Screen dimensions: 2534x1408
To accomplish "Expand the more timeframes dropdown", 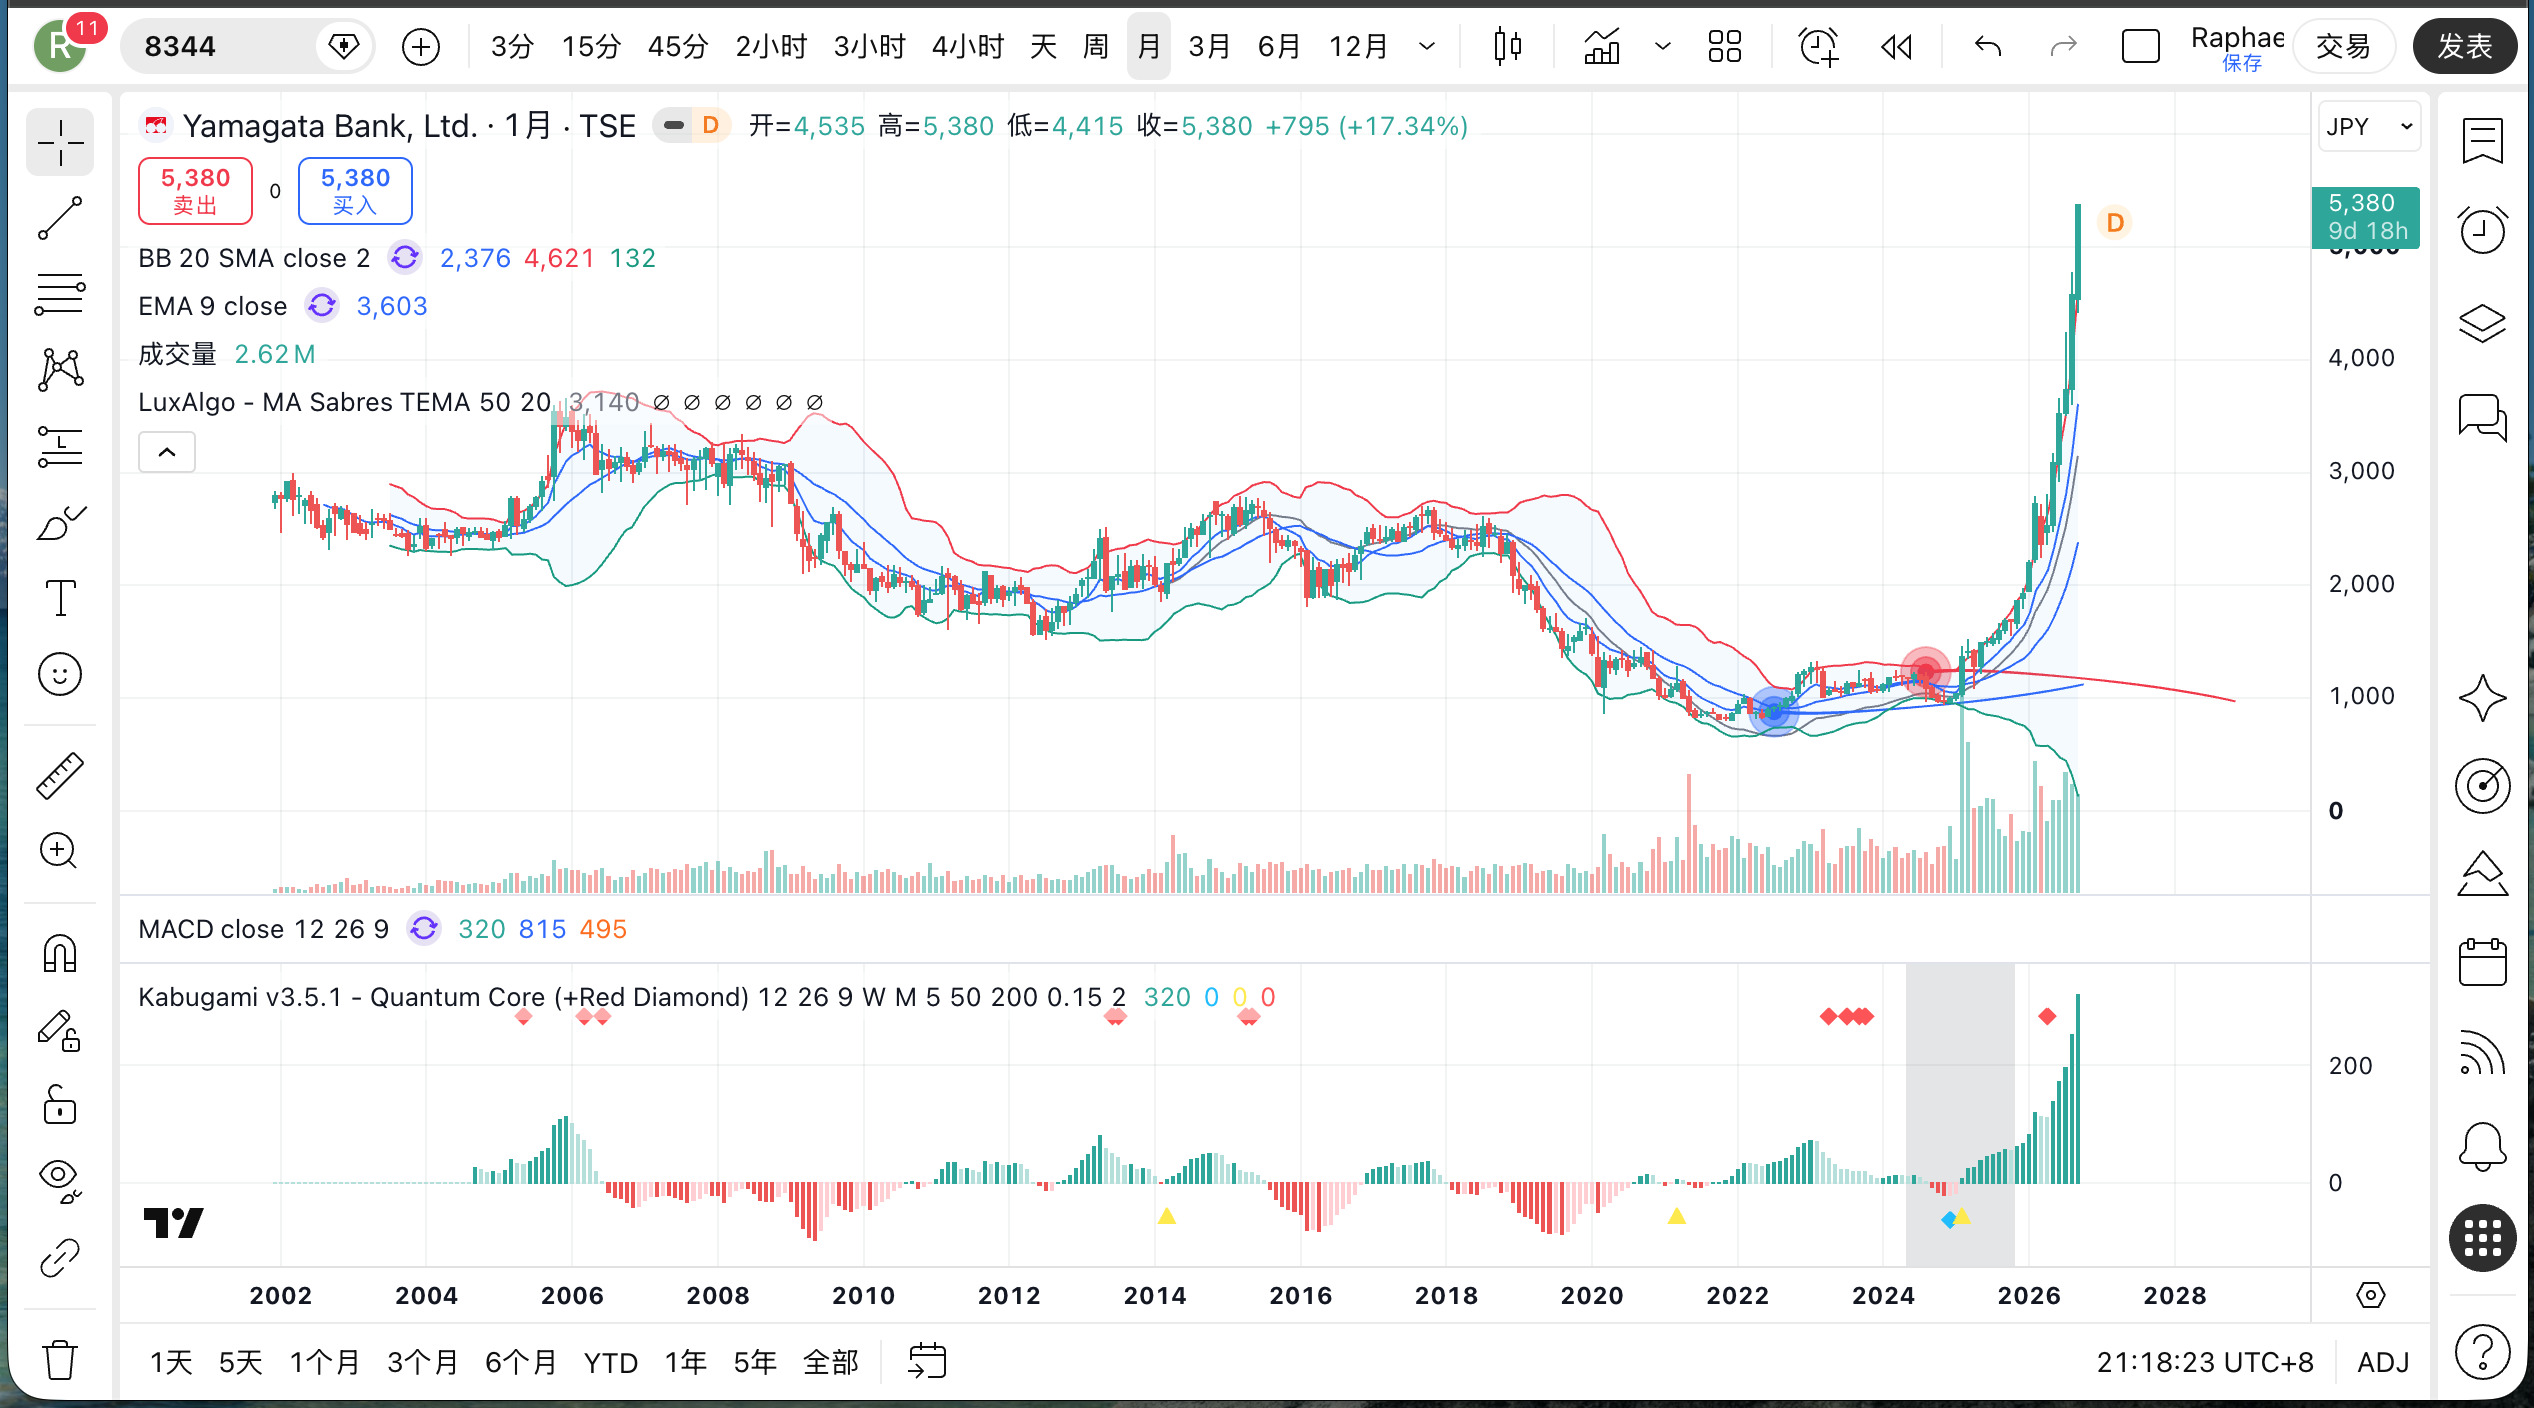I will pos(1427,46).
